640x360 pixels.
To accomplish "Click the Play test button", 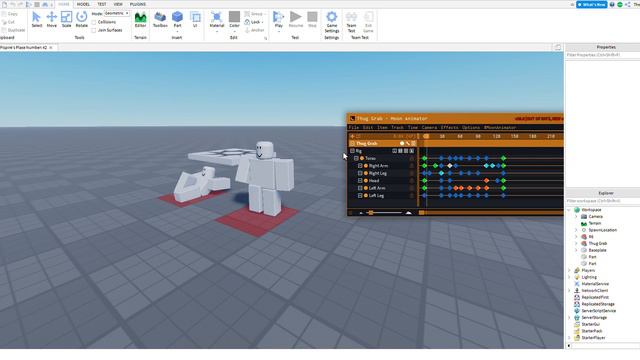I will tap(279, 20).
